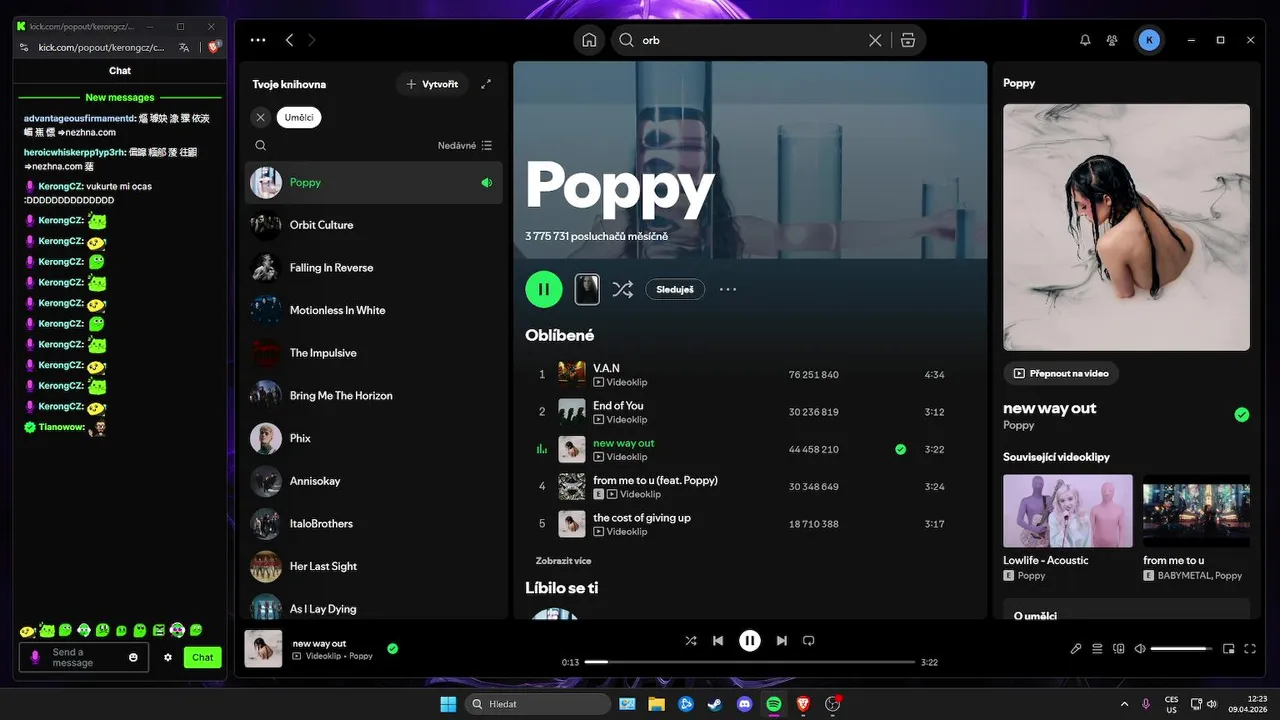Expand the track list with Zobrazit více

563,561
